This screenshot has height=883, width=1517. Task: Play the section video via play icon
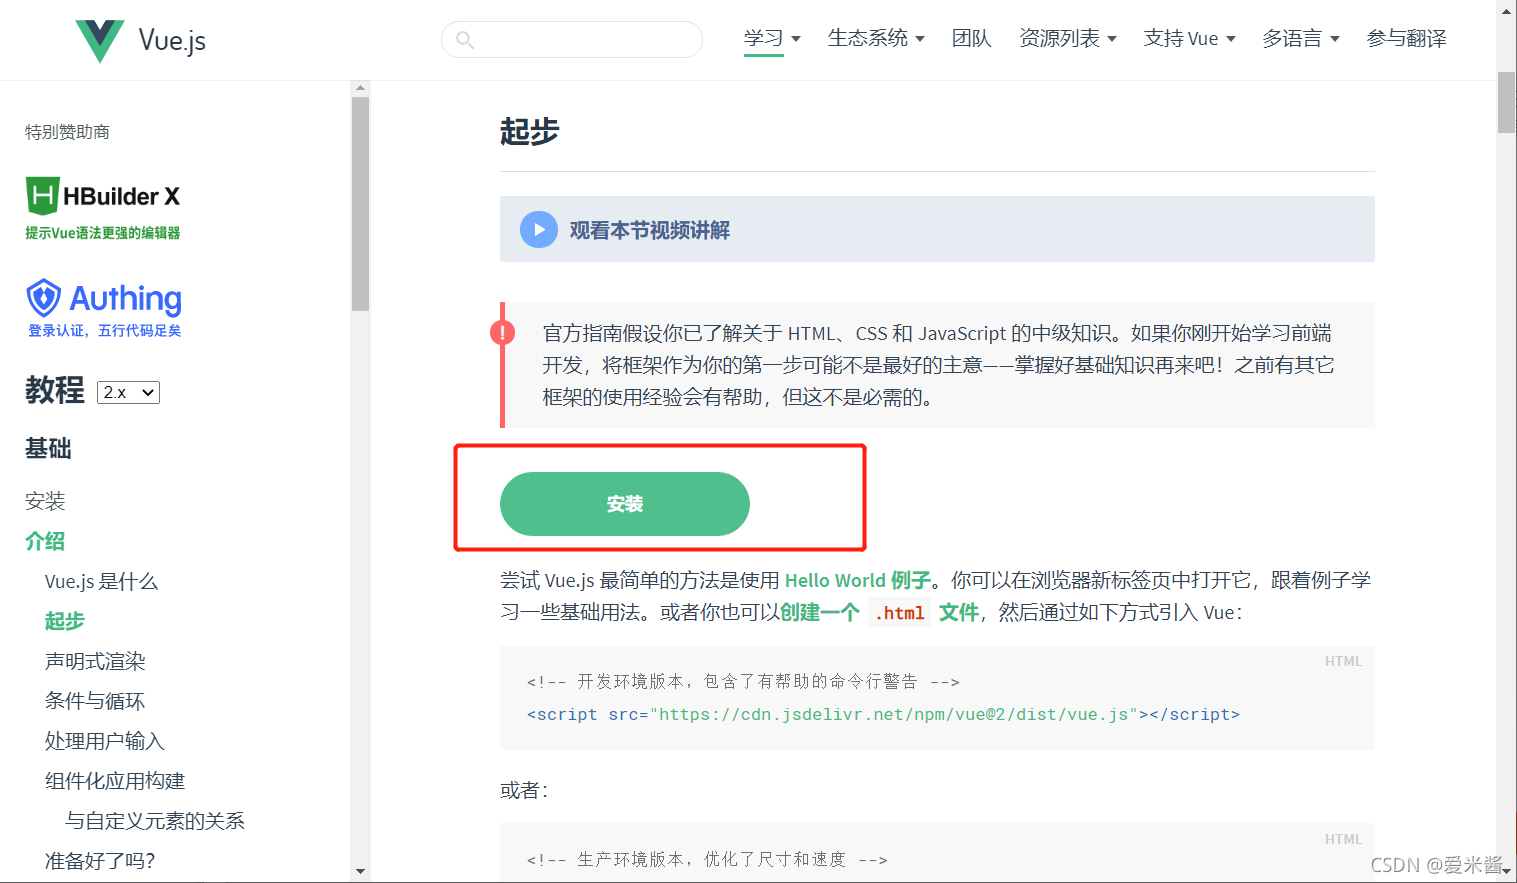click(539, 230)
